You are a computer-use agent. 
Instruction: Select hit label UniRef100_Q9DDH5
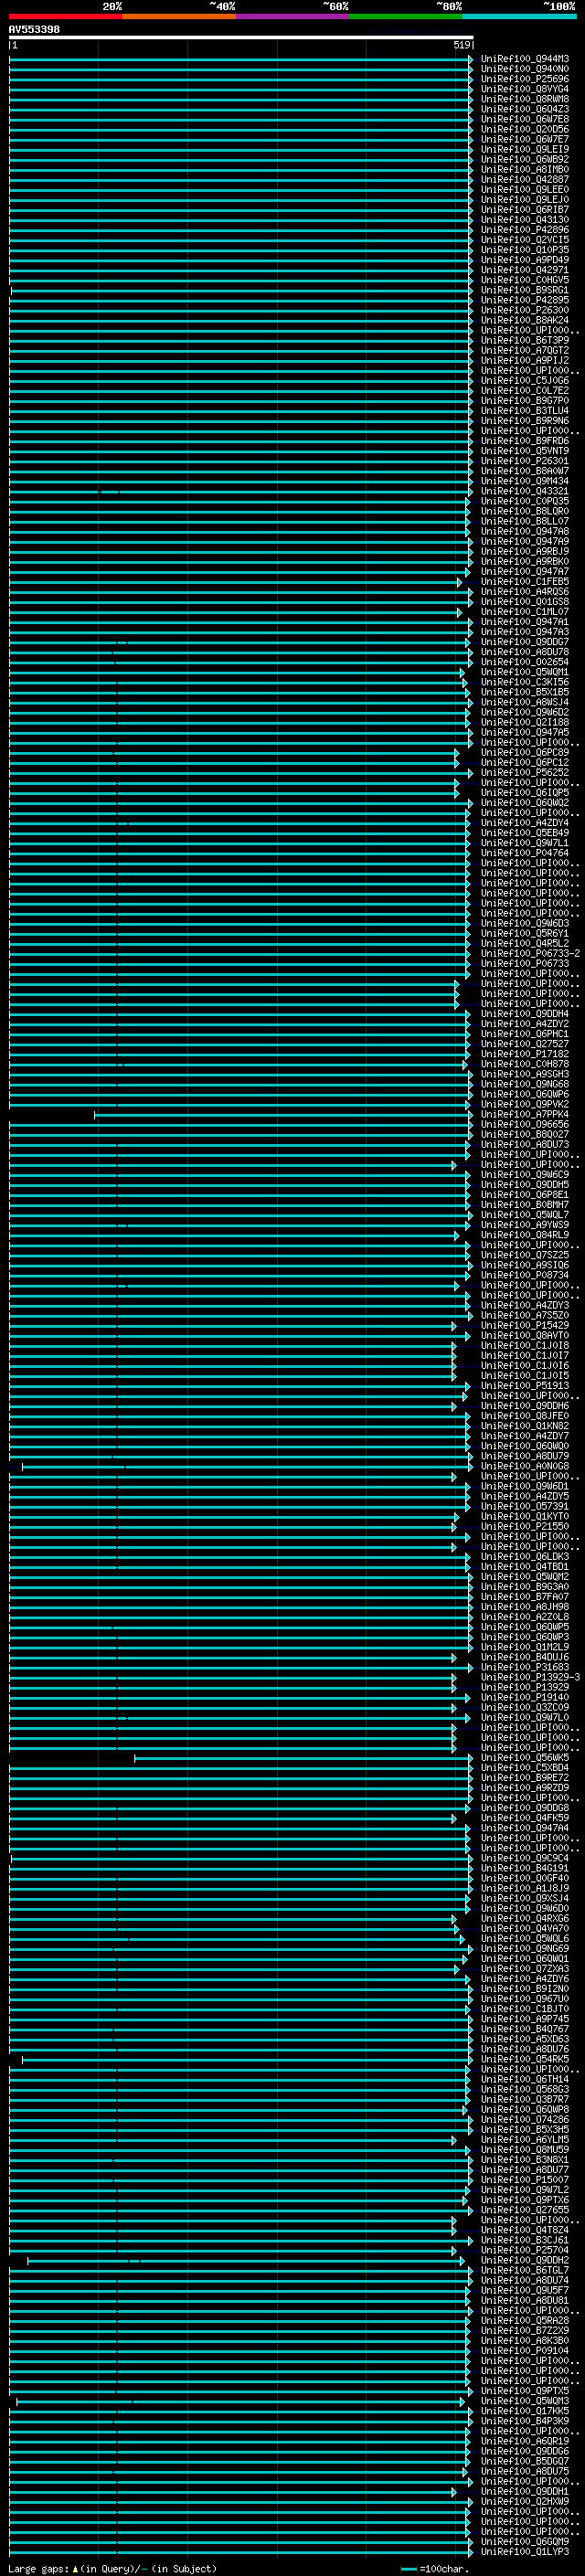[x=525, y=1185]
